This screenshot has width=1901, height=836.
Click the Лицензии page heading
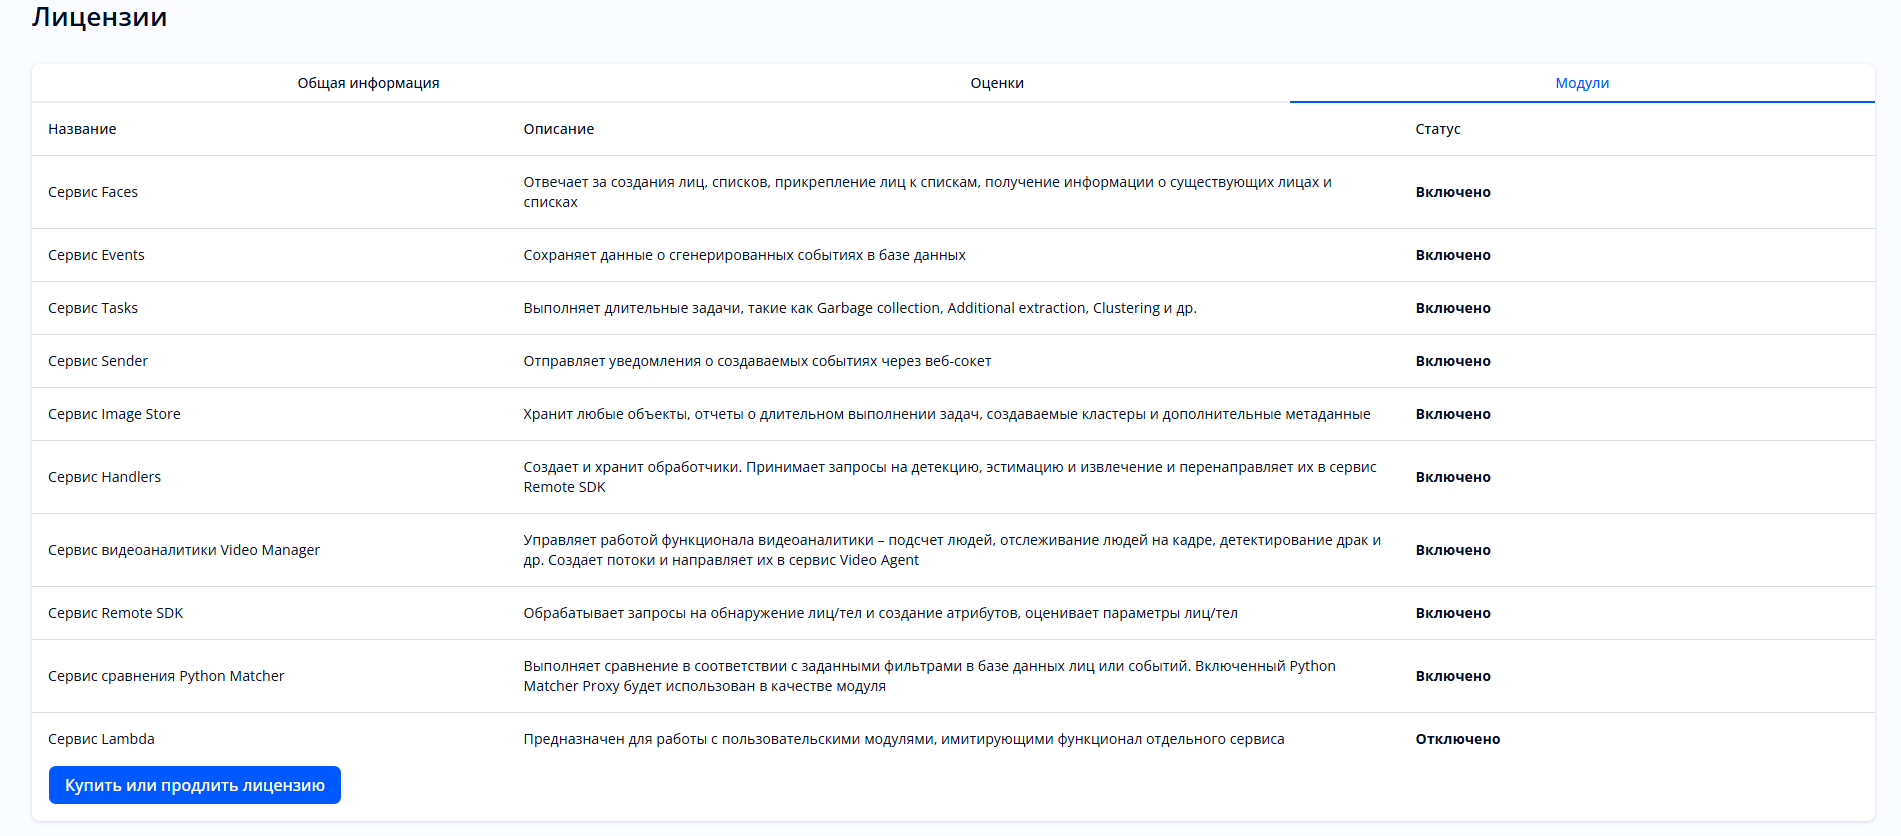click(99, 17)
